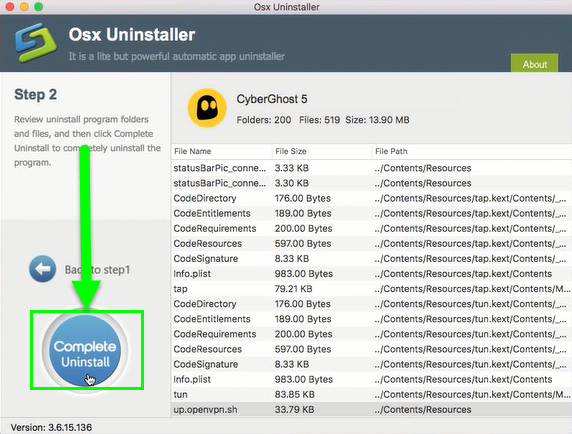Image resolution: width=572 pixels, height=434 pixels.
Task: Click the CyberGhost 5 app title
Action: click(272, 99)
